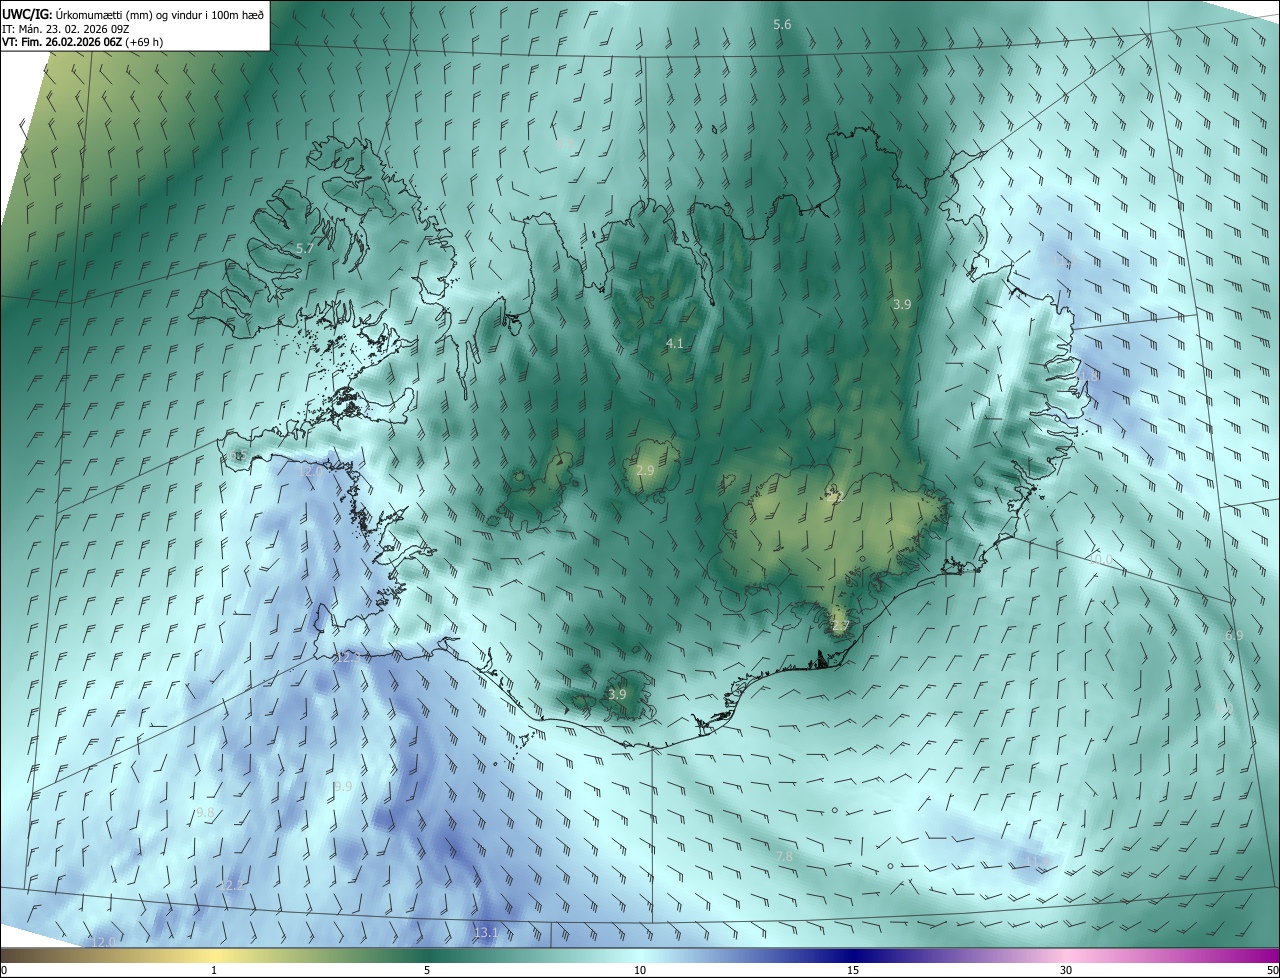Click the pale yellow segment of the colorbar
This screenshot has height=978, width=1280.
click(x=214, y=955)
